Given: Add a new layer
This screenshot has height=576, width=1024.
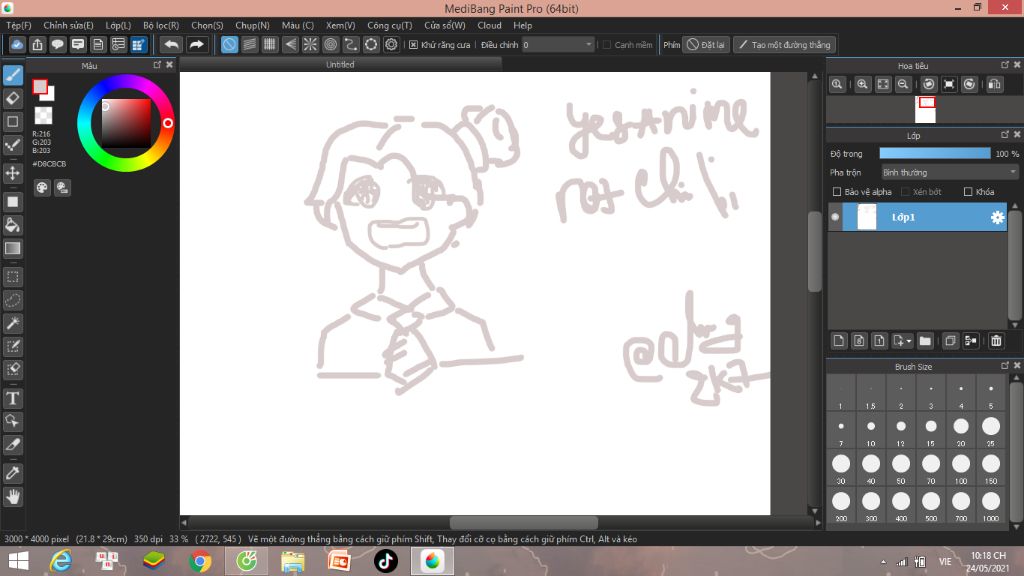Looking at the screenshot, I should click(839, 341).
